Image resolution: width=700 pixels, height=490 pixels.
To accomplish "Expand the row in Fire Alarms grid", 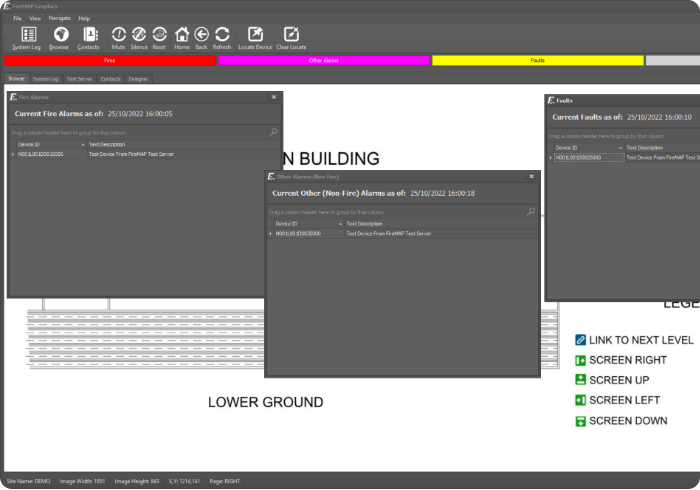I will (13, 155).
